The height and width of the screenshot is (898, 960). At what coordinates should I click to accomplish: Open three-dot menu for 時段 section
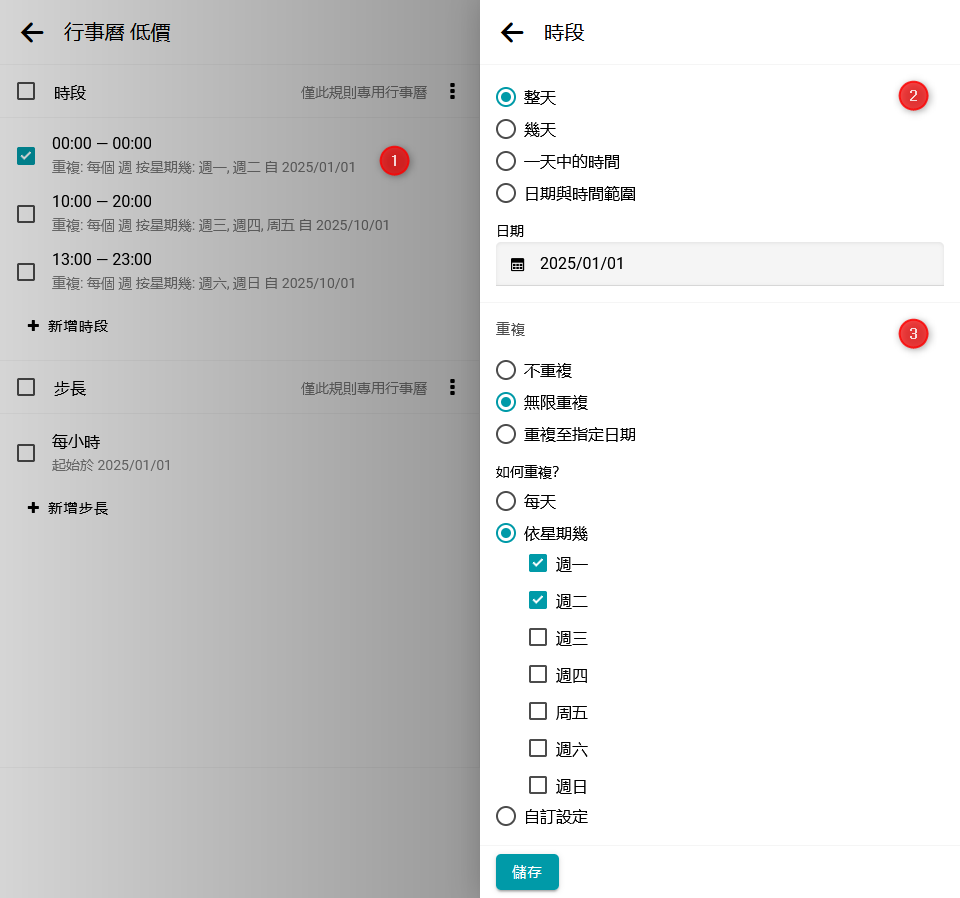(452, 92)
